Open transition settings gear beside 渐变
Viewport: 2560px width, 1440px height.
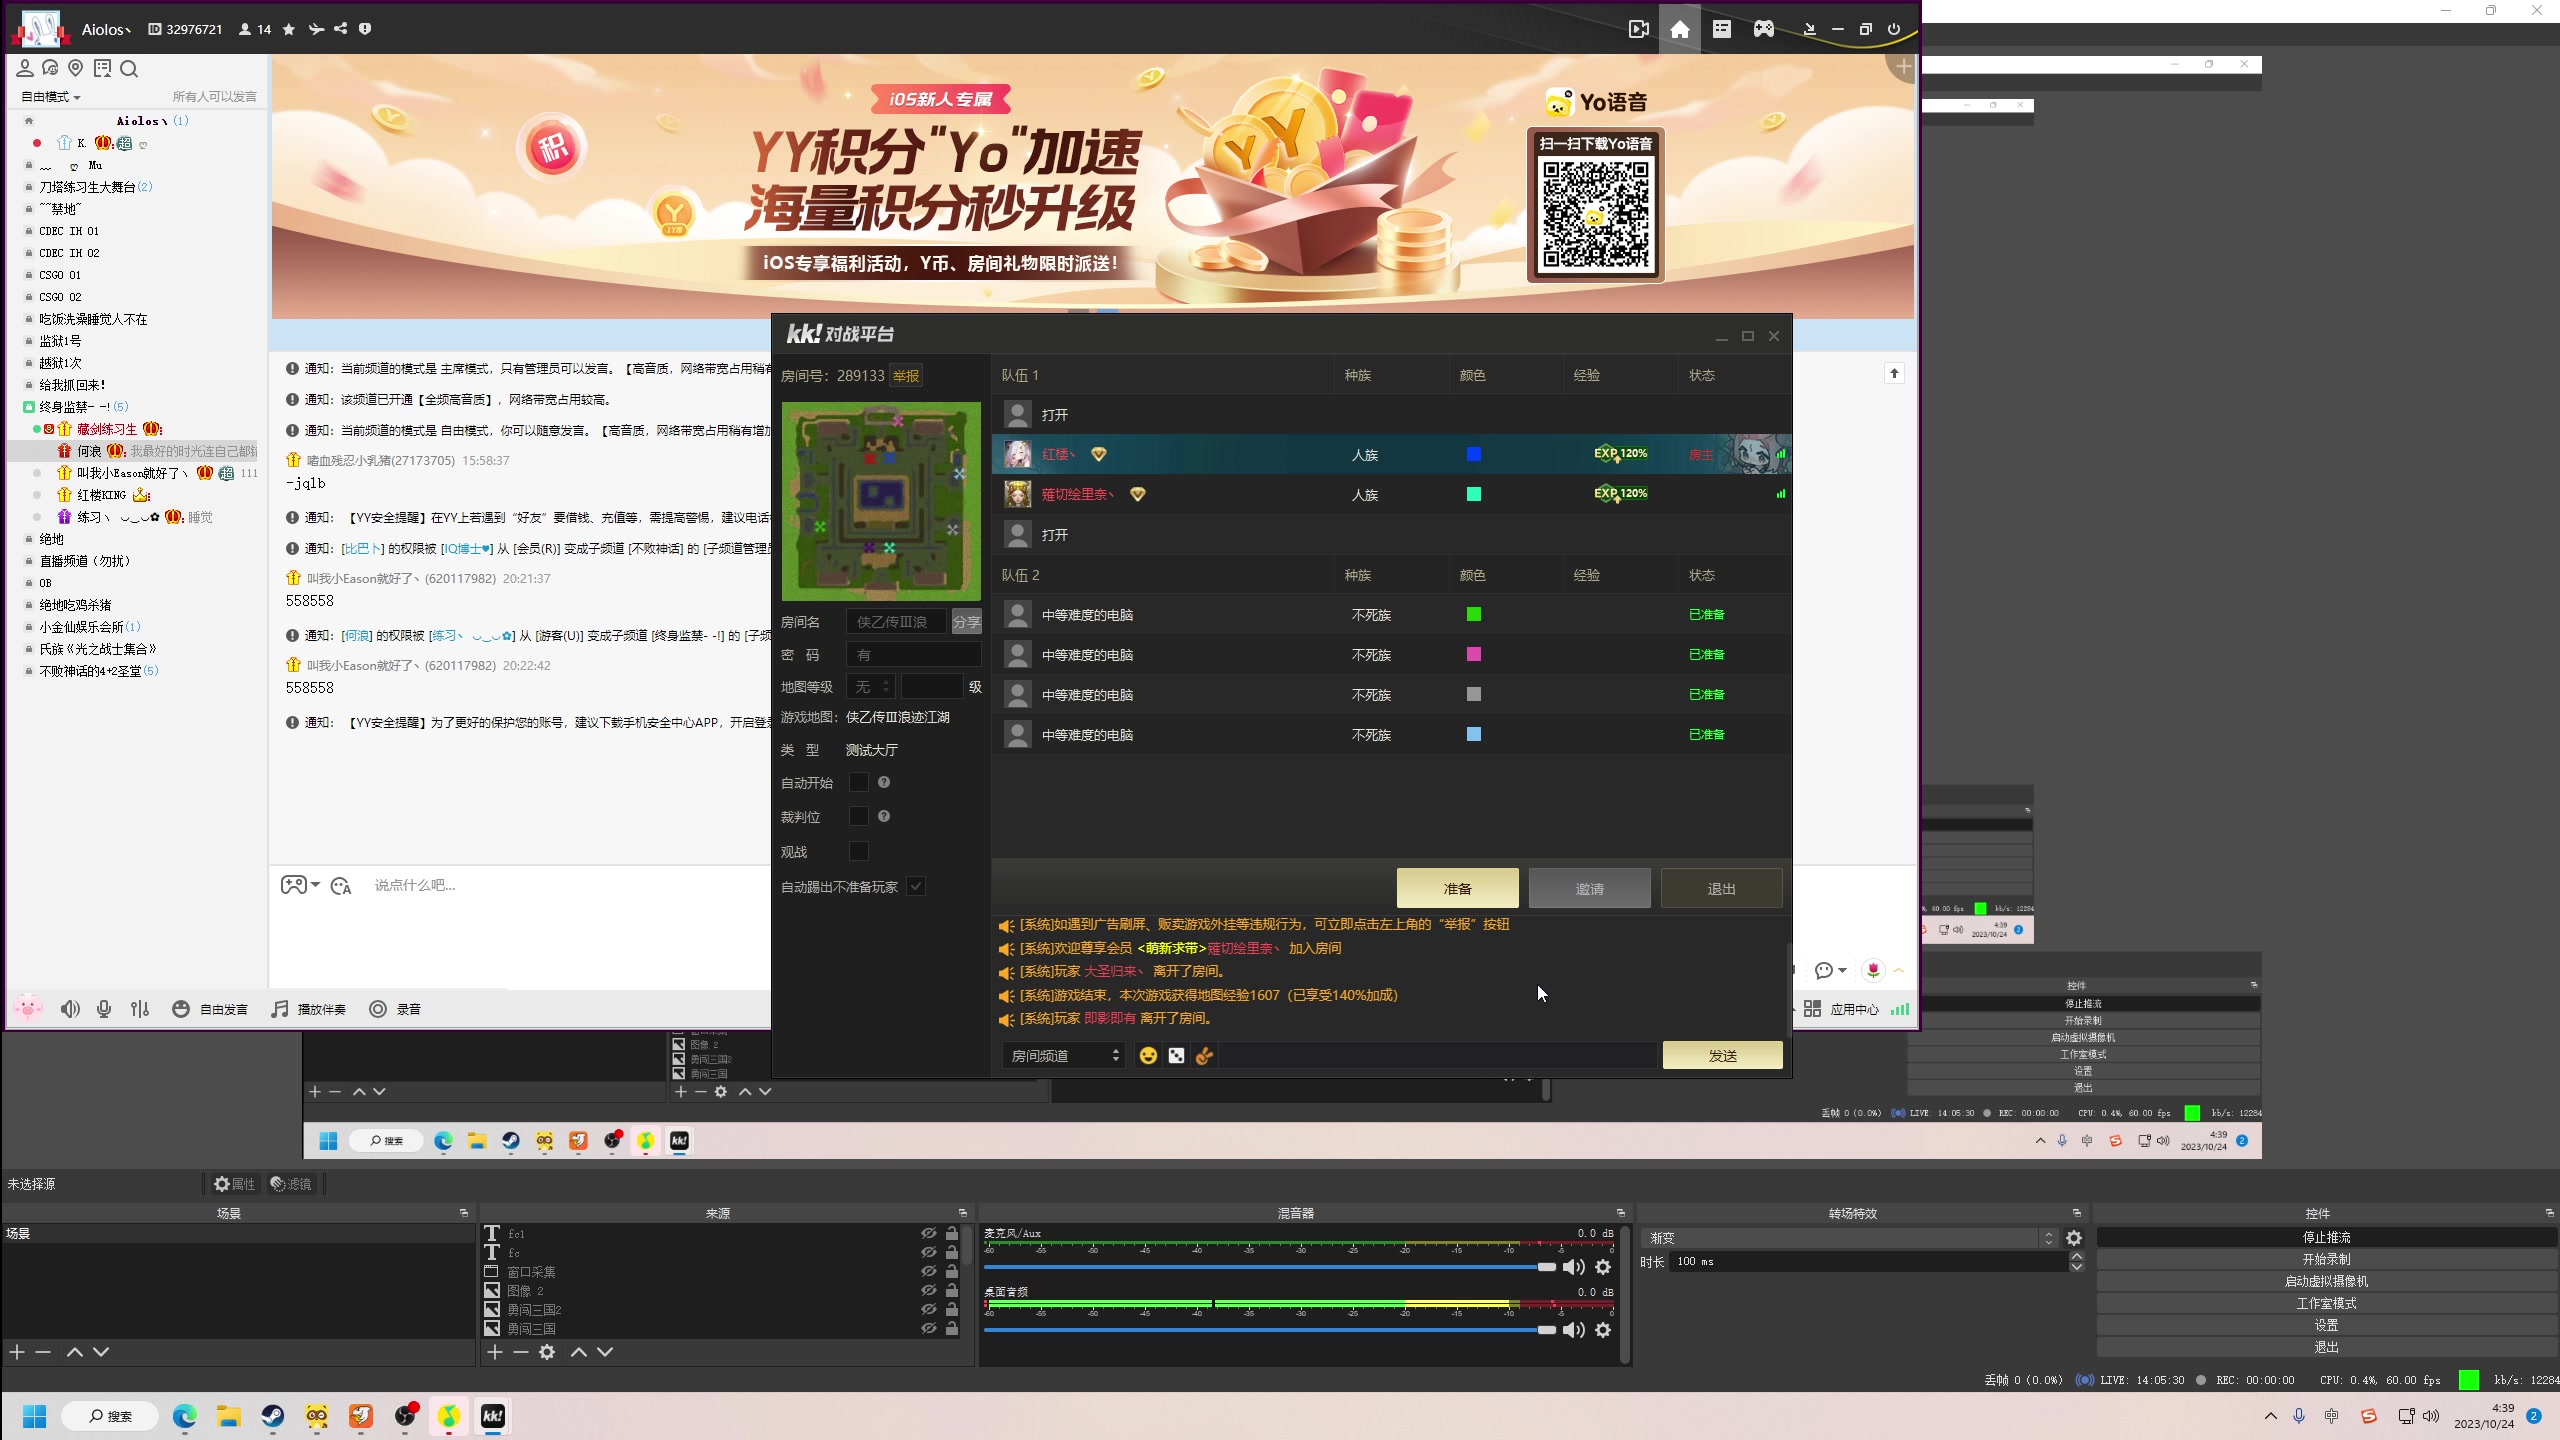2074,1238
